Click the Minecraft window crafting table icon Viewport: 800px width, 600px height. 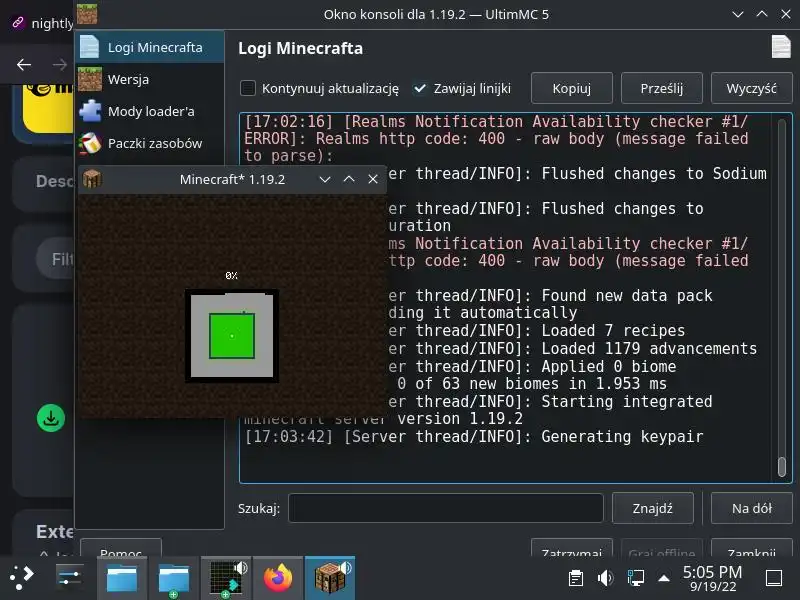92,179
